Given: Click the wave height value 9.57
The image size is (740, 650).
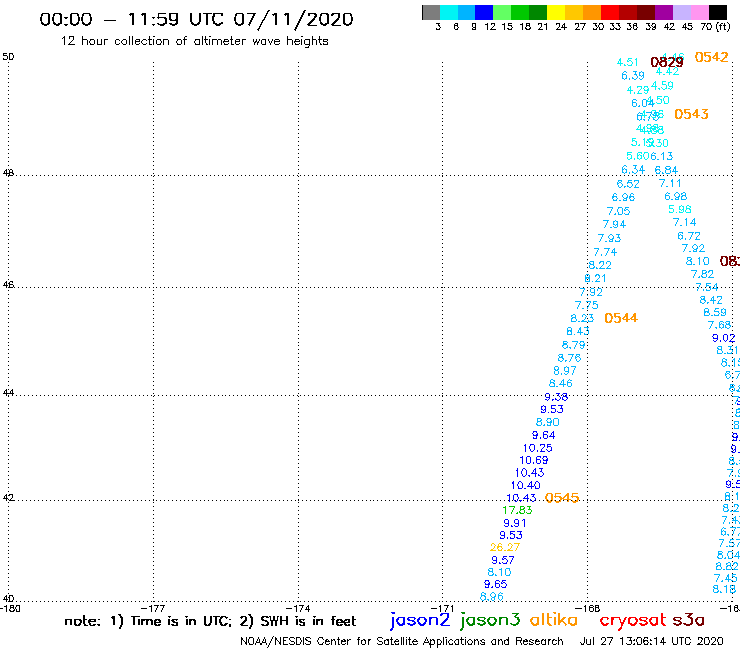Looking at the screenshot, I should point(503,560).
